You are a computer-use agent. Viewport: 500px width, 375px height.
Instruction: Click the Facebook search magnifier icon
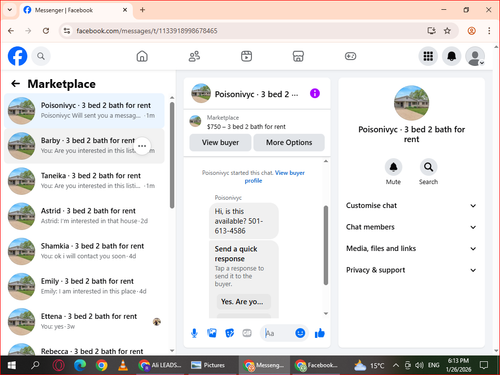coord(41,56)
